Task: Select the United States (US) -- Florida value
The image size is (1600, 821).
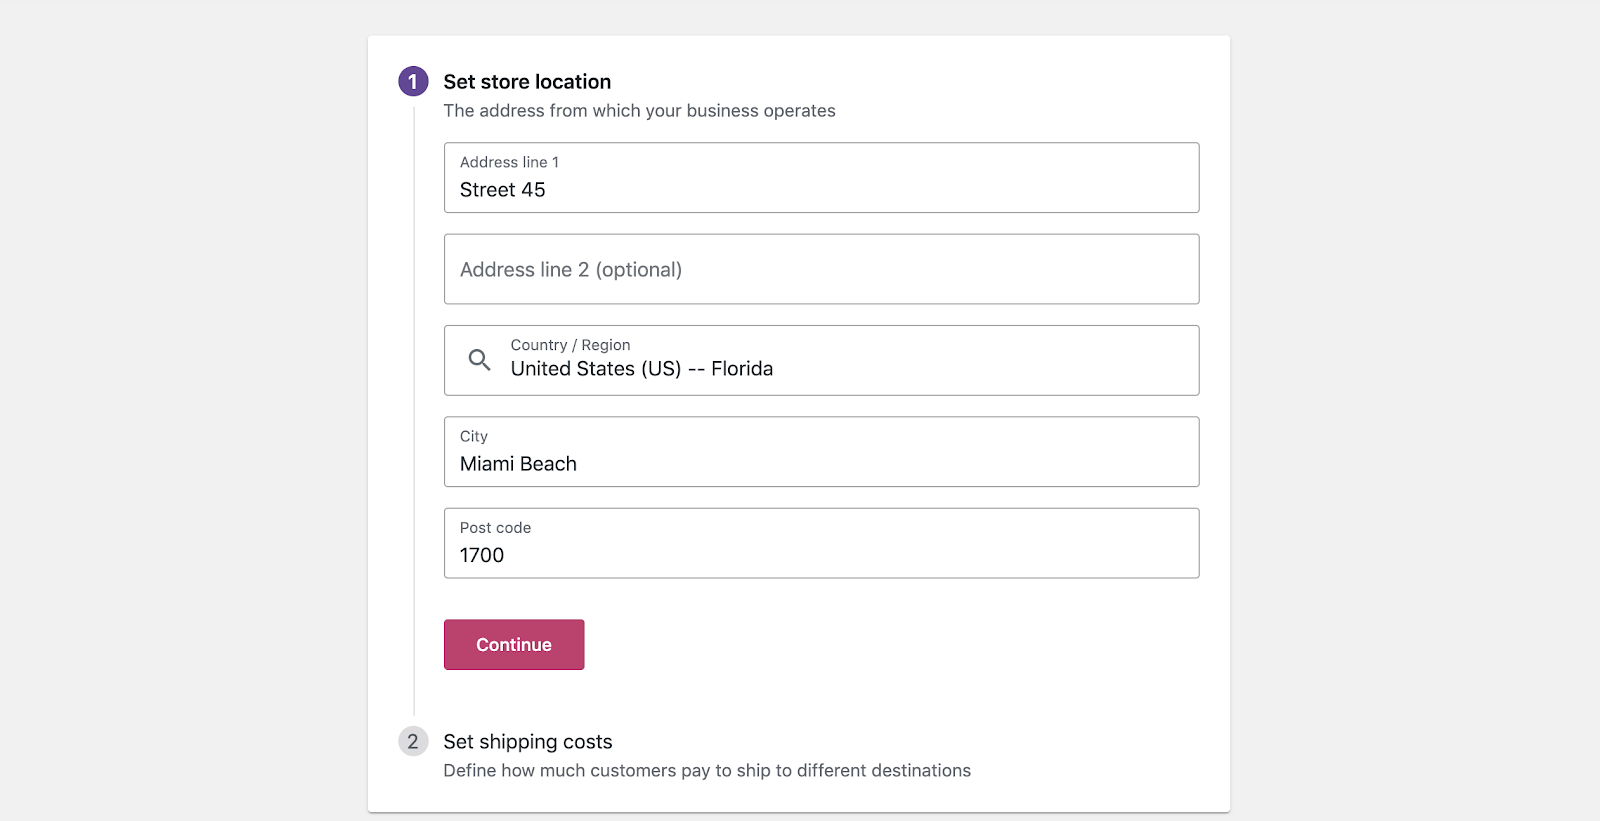Action: (642, 369)
